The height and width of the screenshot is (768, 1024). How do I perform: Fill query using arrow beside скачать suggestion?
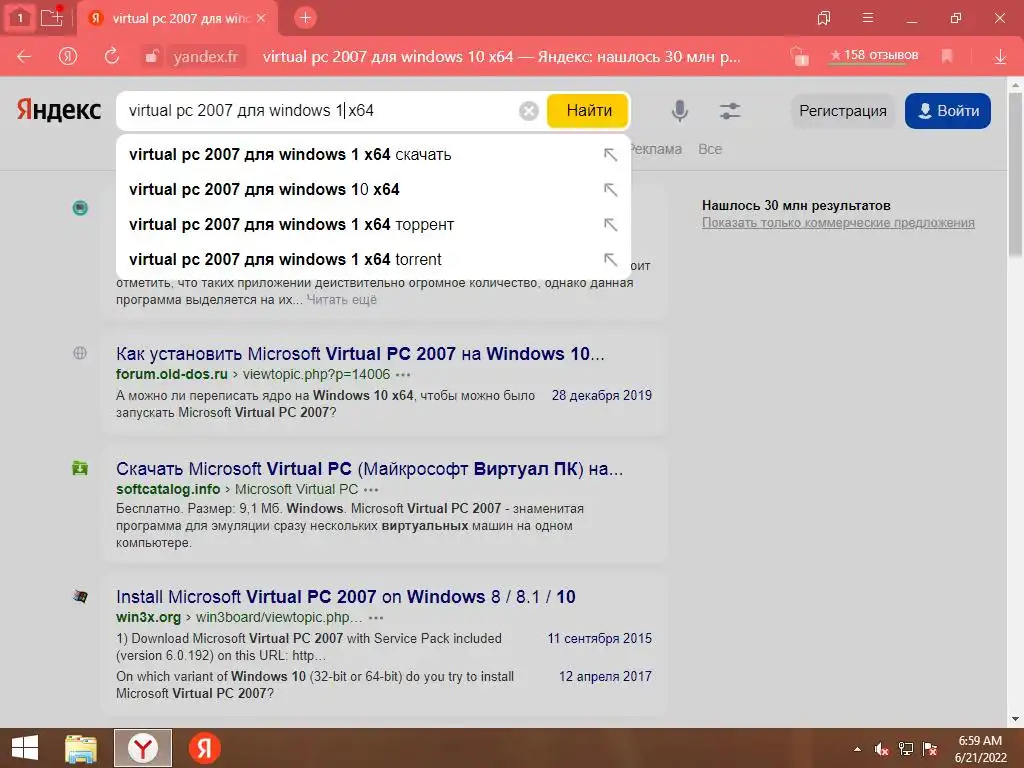(610, 155)
